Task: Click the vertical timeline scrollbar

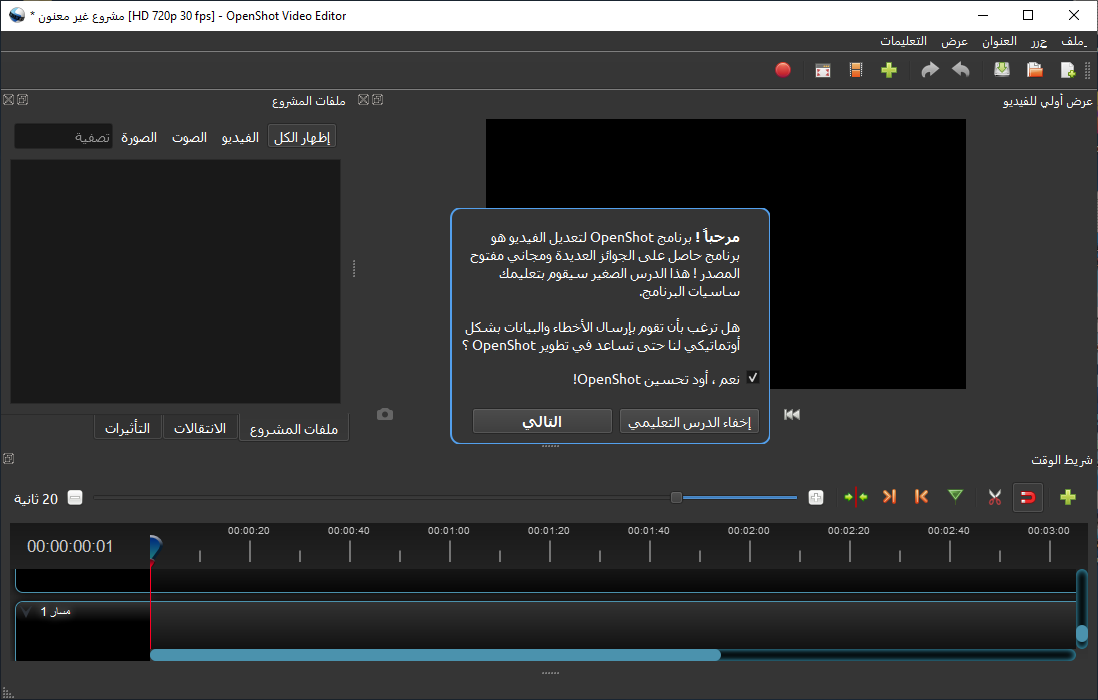Action: [x=1082, y=633]
